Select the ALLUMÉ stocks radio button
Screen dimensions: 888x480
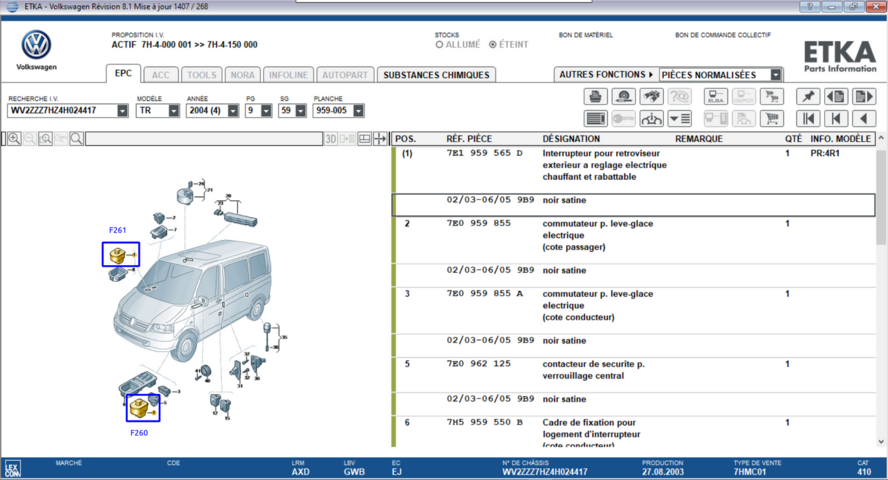[x=439, y=45]
